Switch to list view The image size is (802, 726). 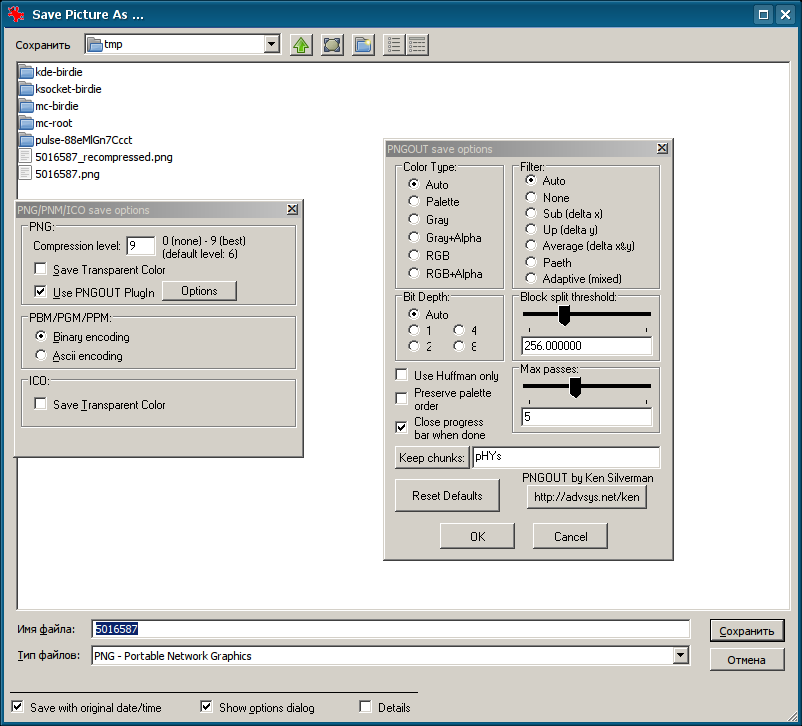394,45
